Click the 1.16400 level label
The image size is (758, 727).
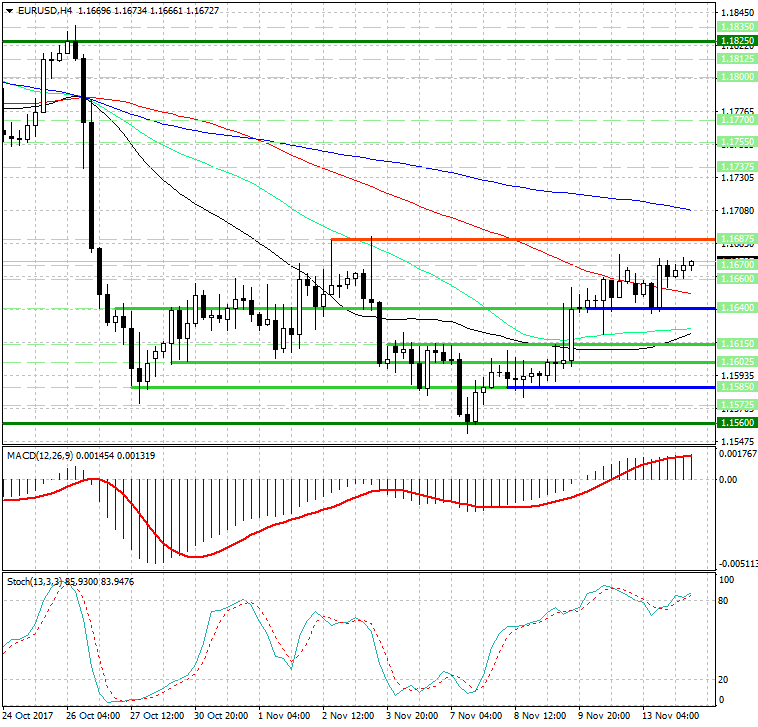736,308
